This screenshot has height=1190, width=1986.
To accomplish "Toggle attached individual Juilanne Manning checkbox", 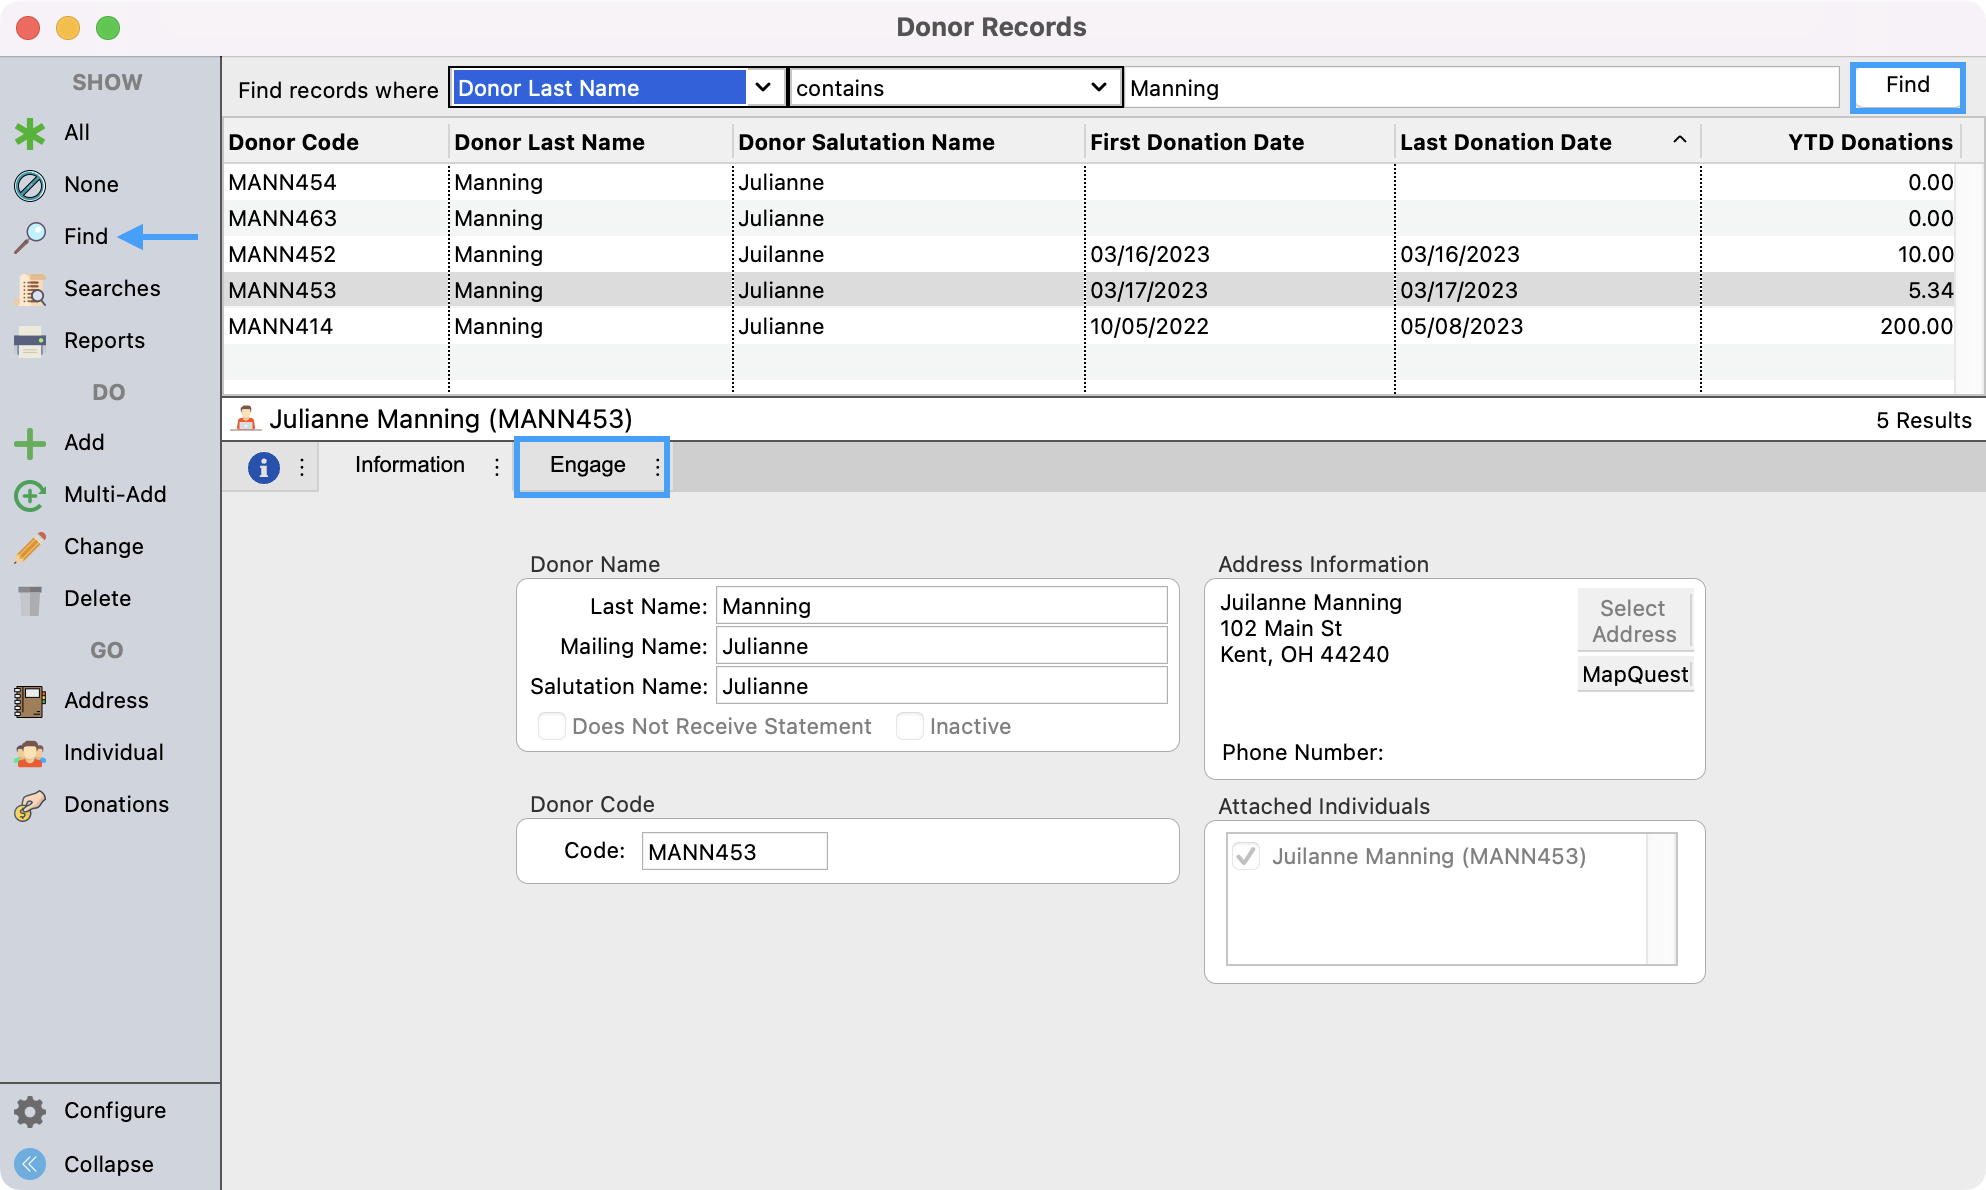I will click(x=1246, y=856).
